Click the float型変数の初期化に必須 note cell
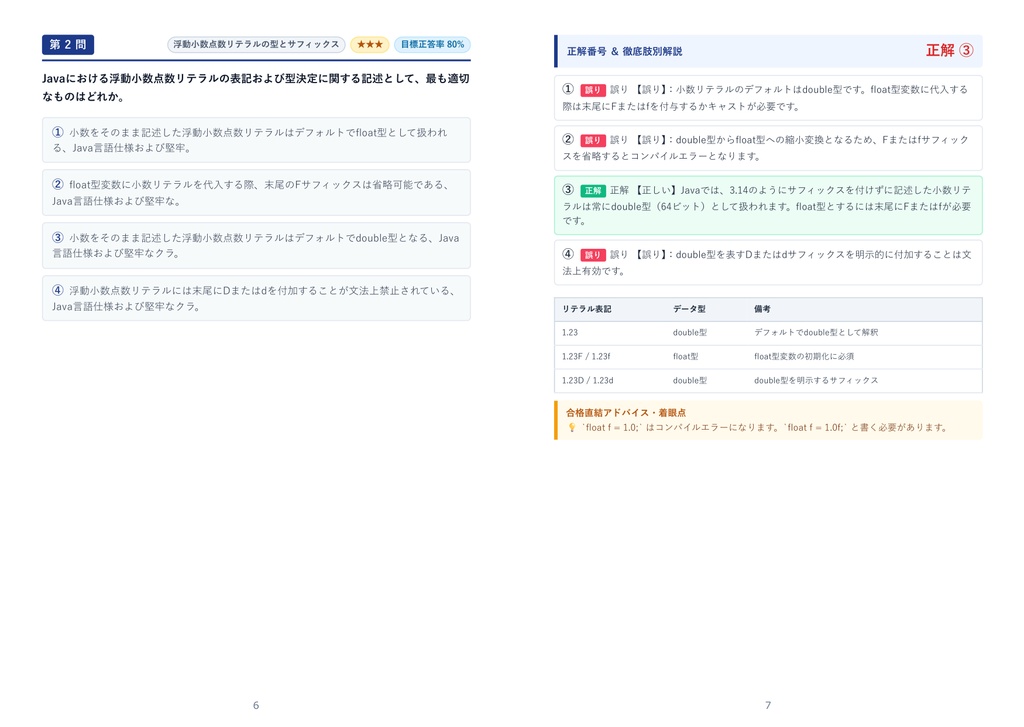The height and width of the screenshot is (727, 1024). [x=804, y=357]
